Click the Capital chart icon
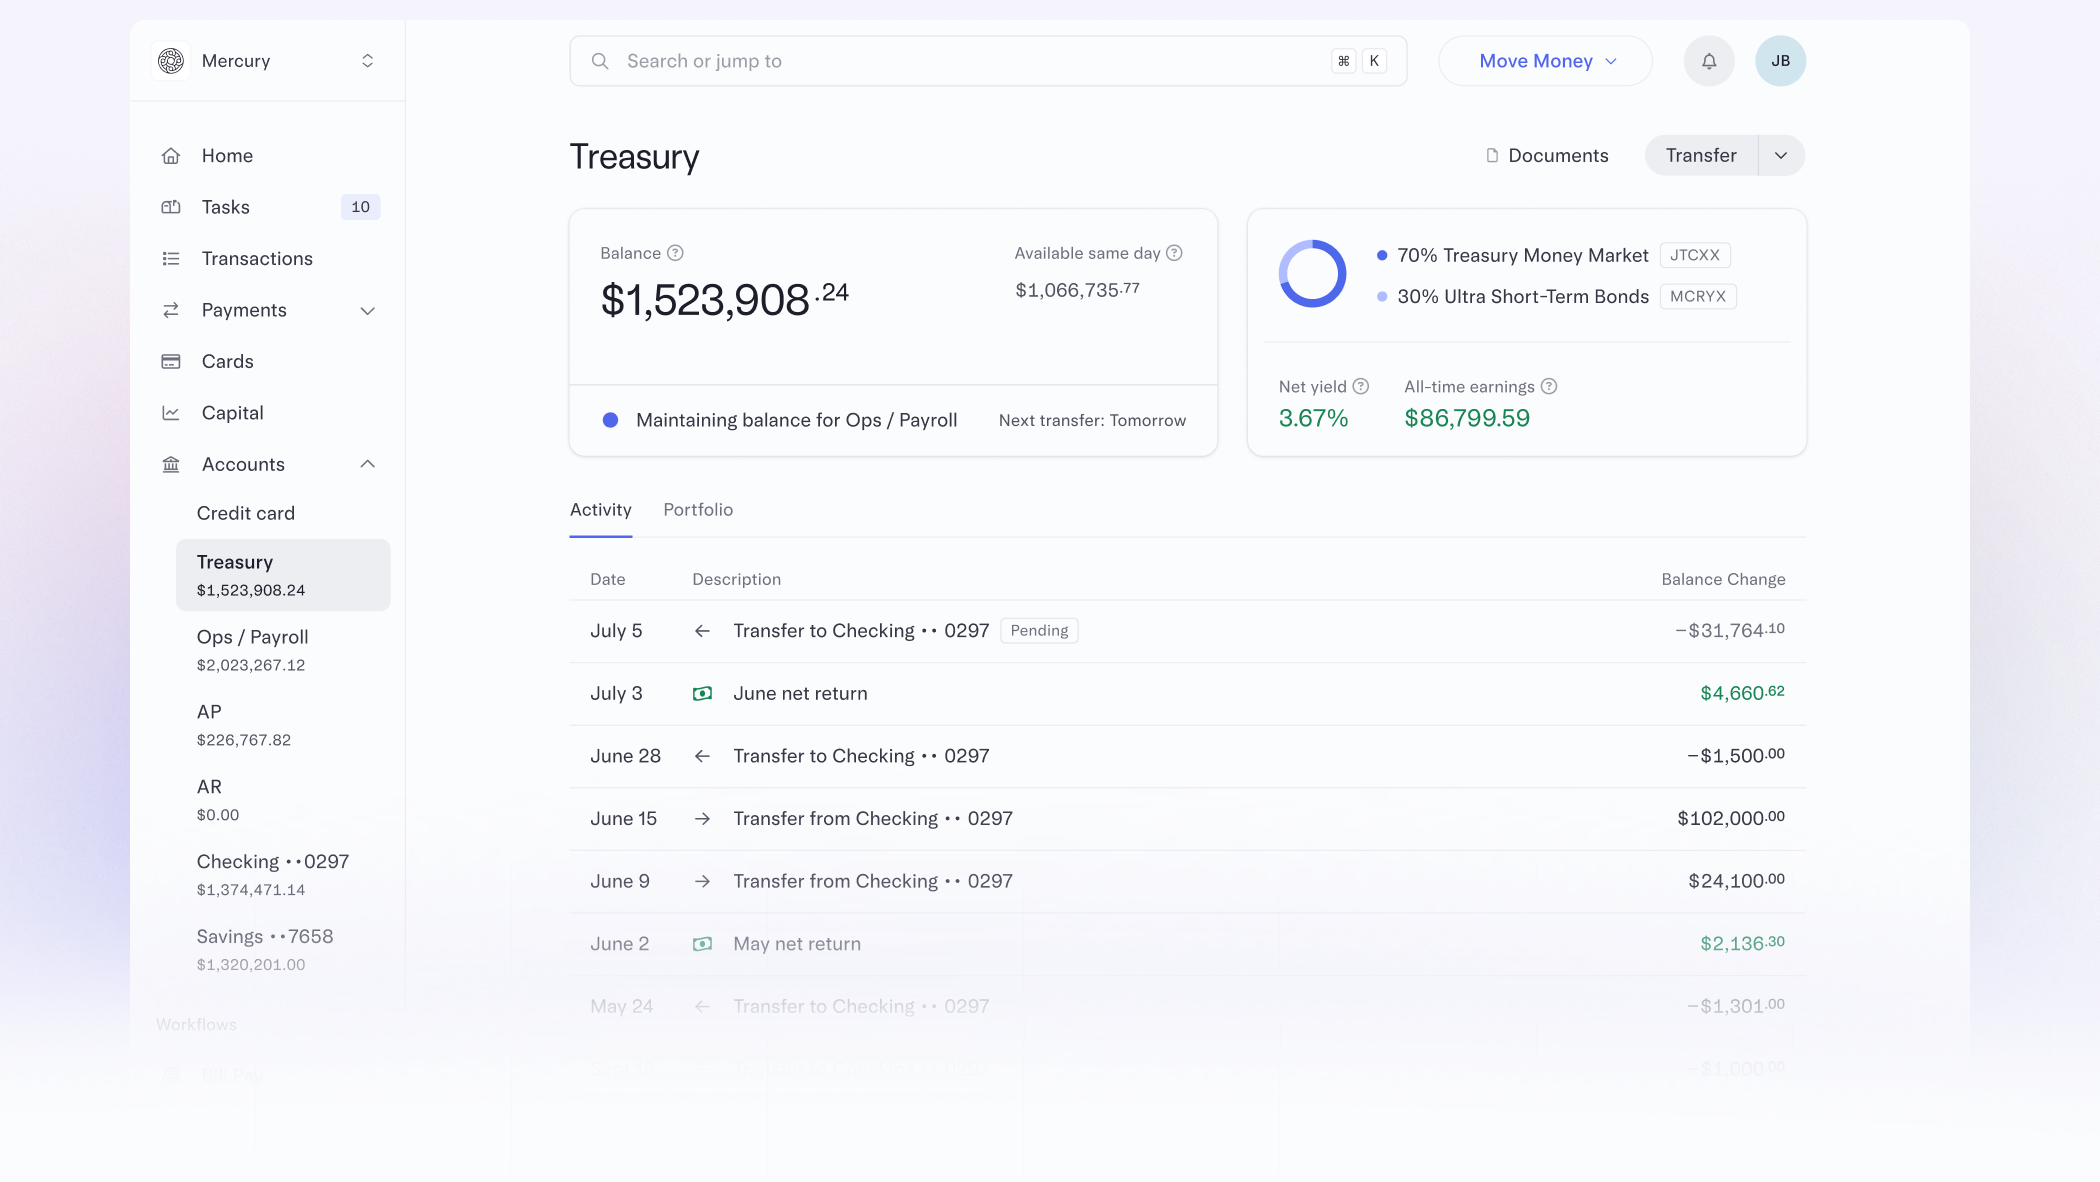The height and width of the screenshot is (1182, 2100). [171, 413]
